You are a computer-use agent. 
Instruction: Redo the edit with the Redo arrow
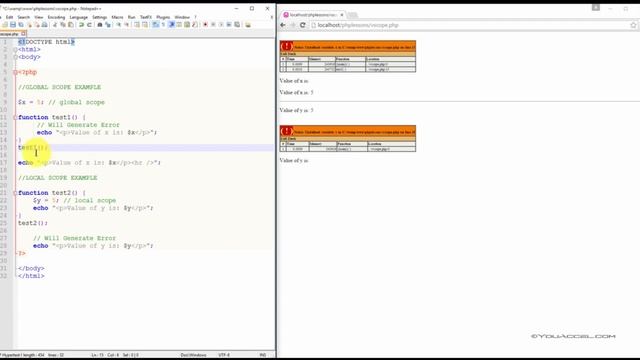[x=89, y=25]
